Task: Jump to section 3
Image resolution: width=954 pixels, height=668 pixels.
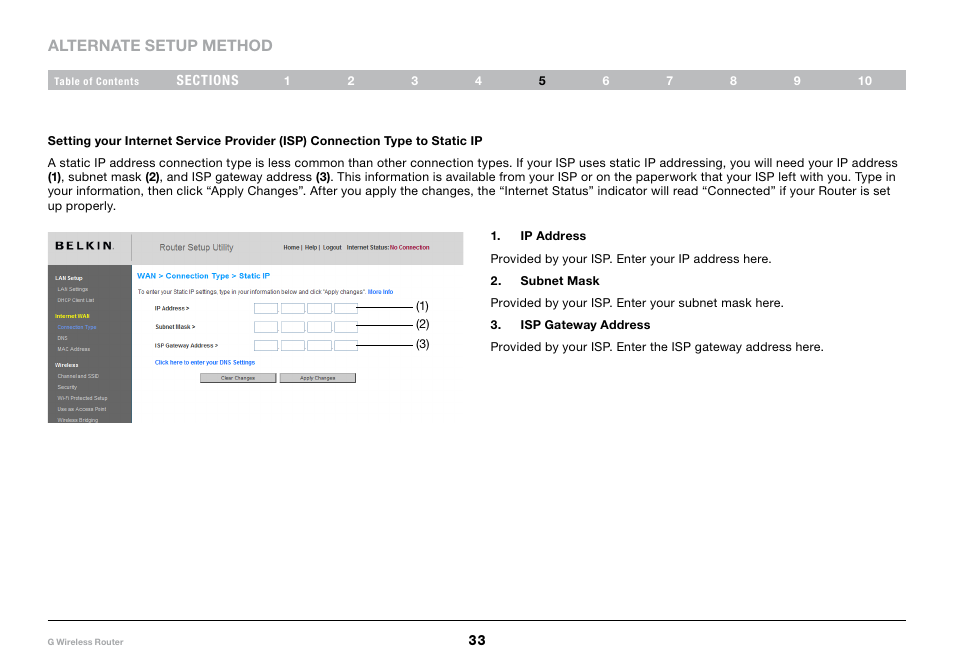Action: coord(414,81)
